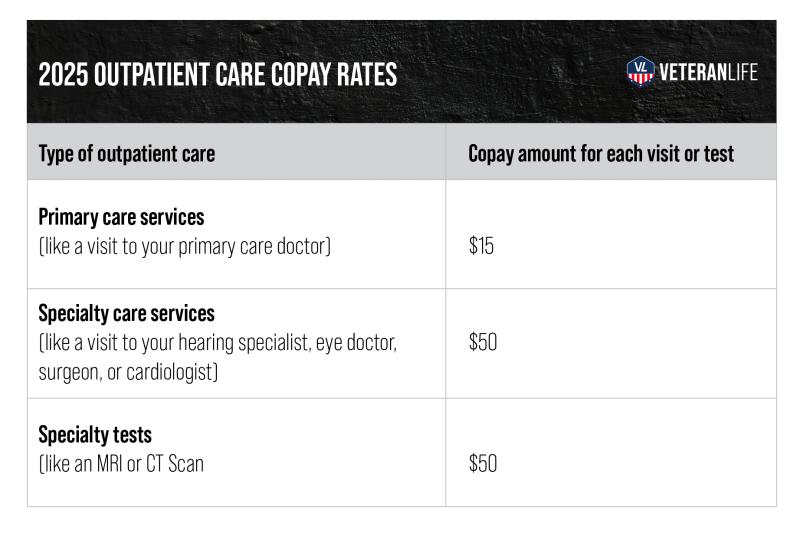Screen dimensions: 800x533
Task: Click the MRI or CT Scan description
Action: [x=121, y=464]
